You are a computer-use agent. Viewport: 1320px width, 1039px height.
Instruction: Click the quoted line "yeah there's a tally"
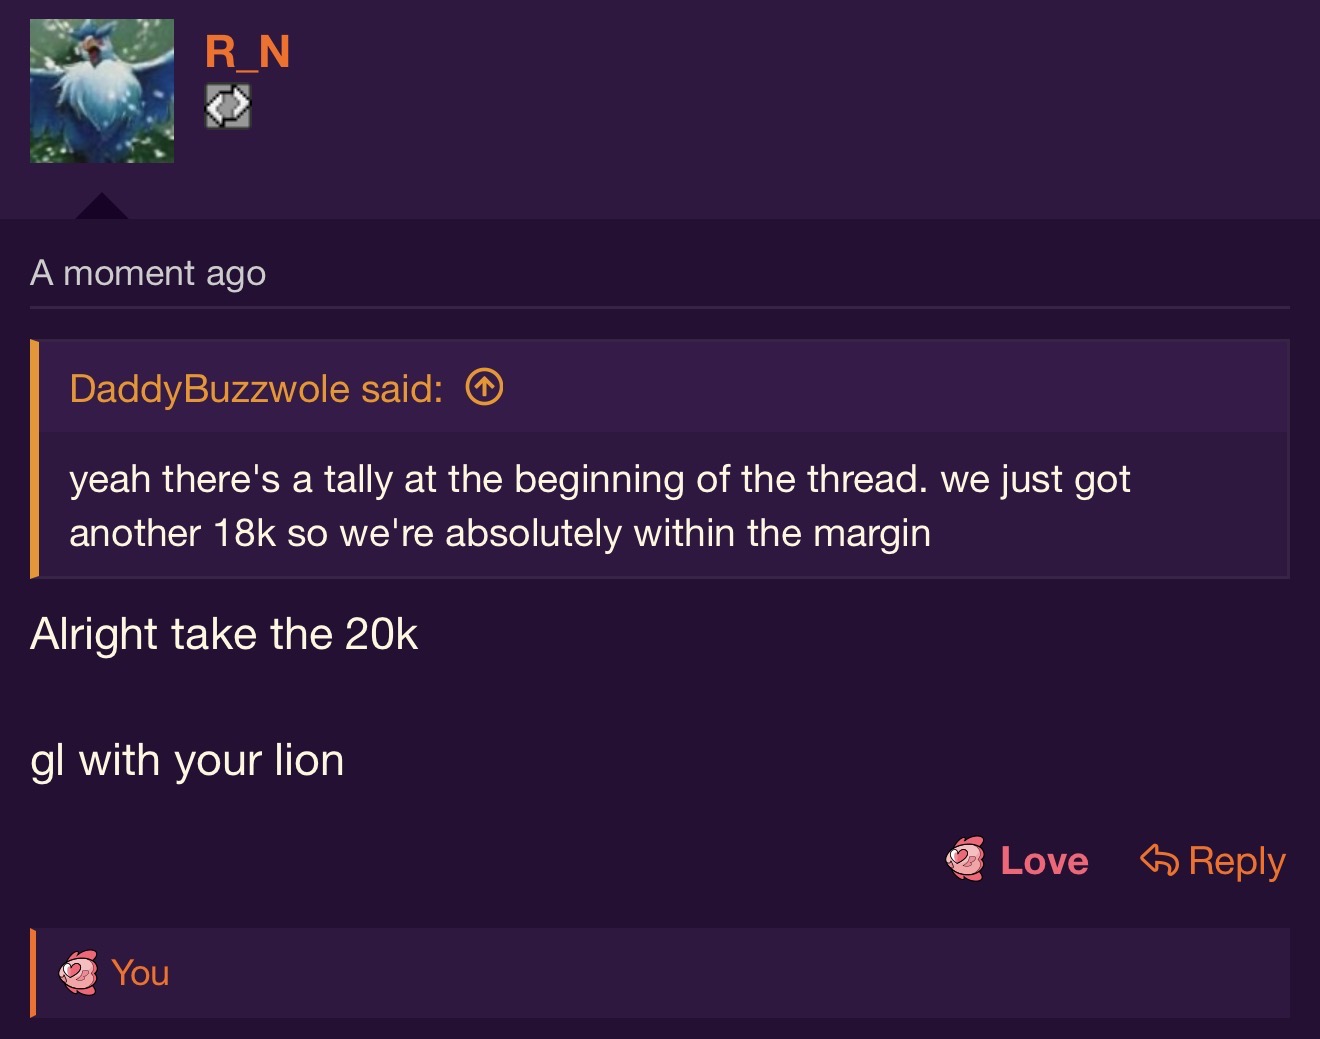tap(599, 480)
